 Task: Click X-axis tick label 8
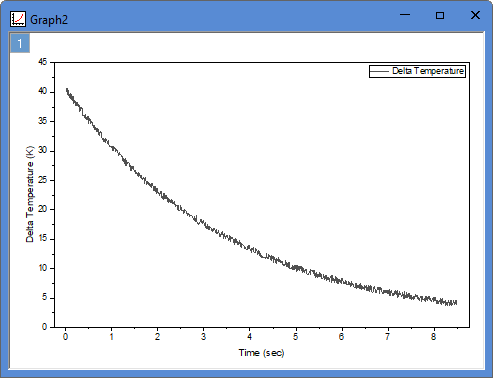[x=433, y=337]
